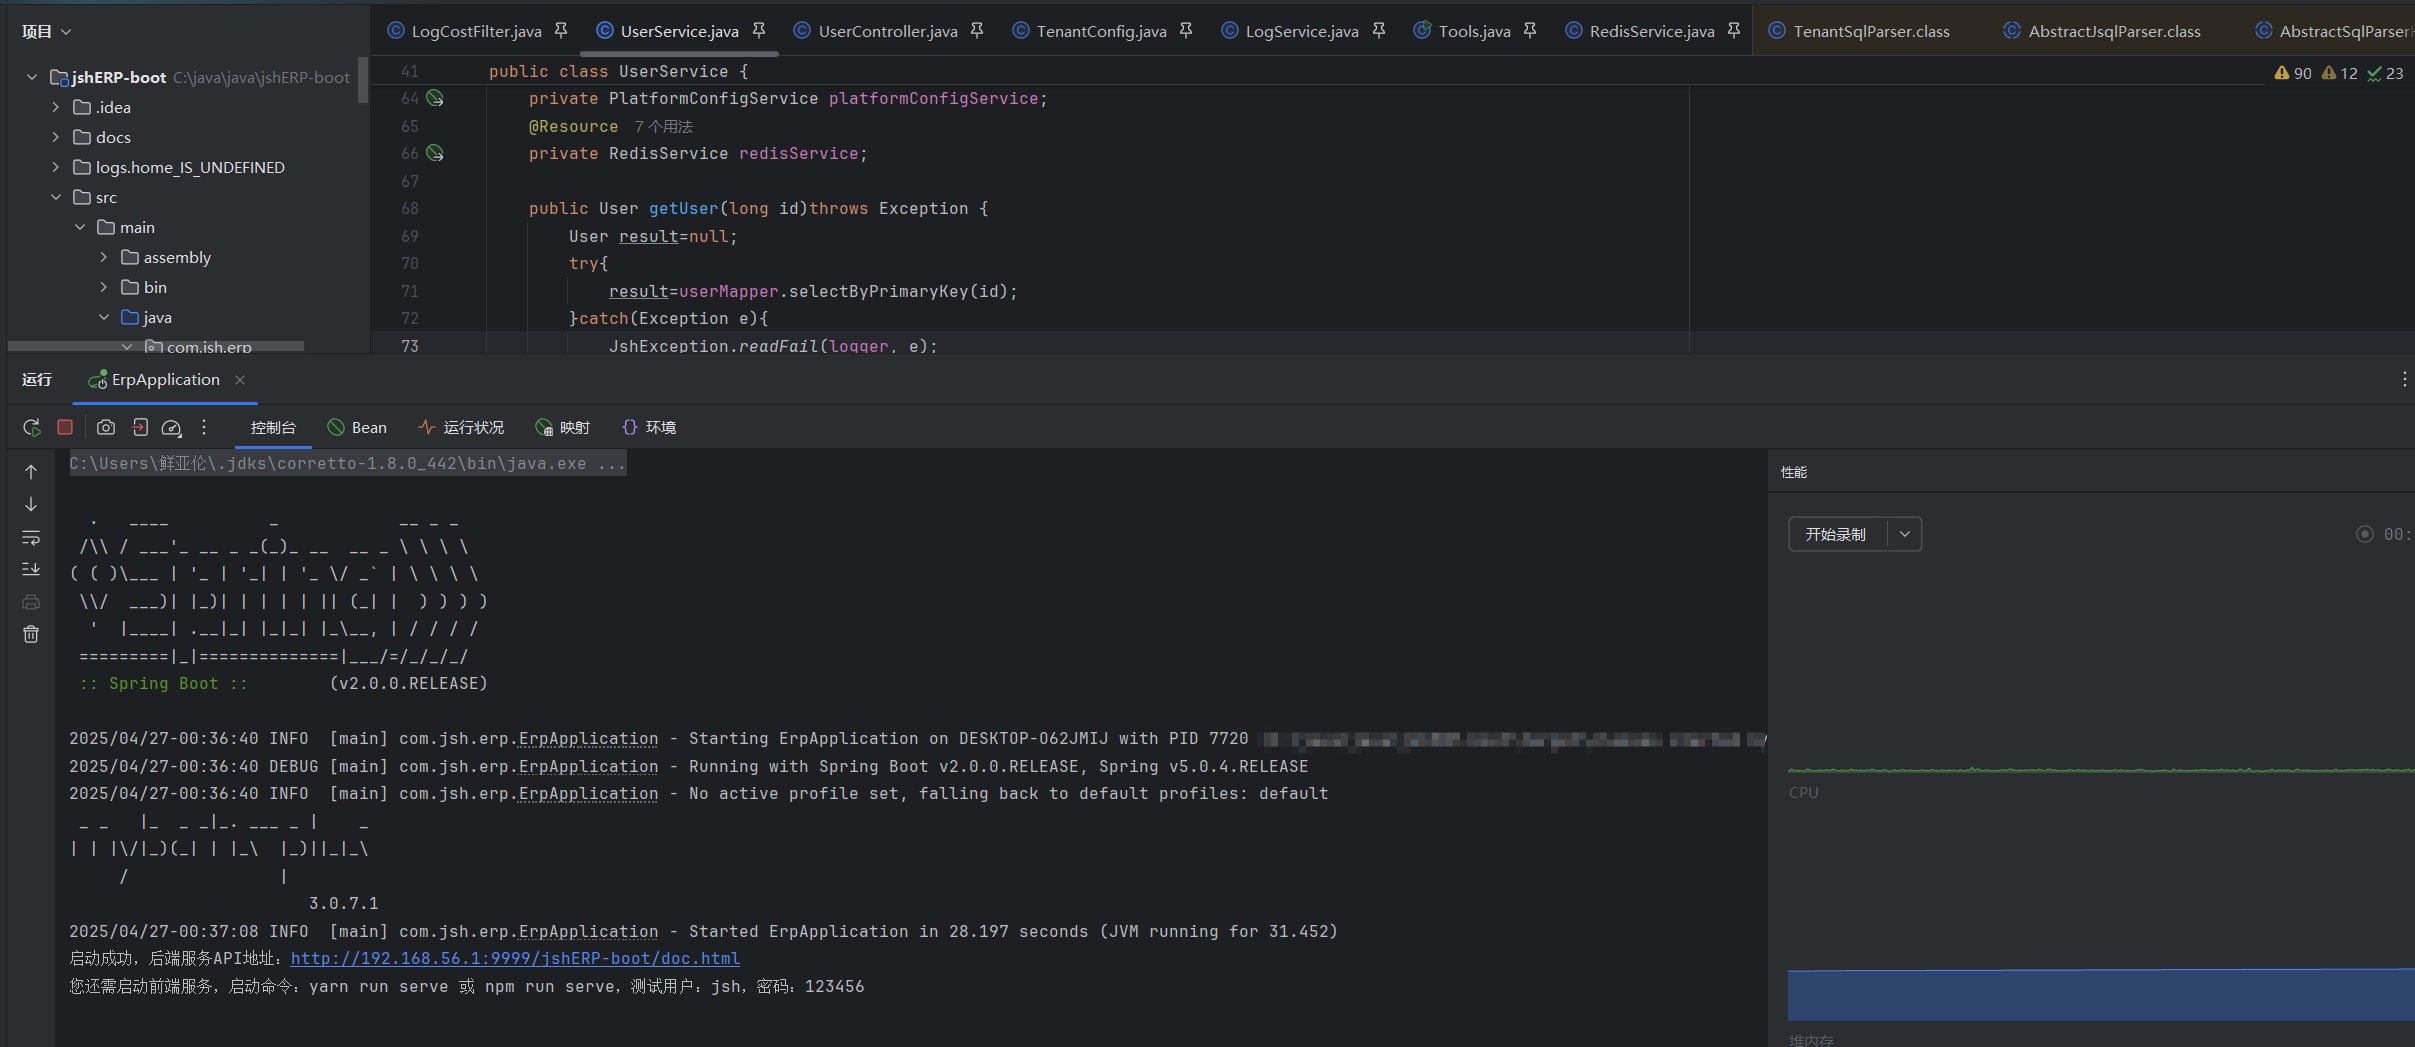Viewport: 2415px width, 1047px height.
Task: Open the dropdown arrow beside 开始录制
Action: tap(1905, 534)
